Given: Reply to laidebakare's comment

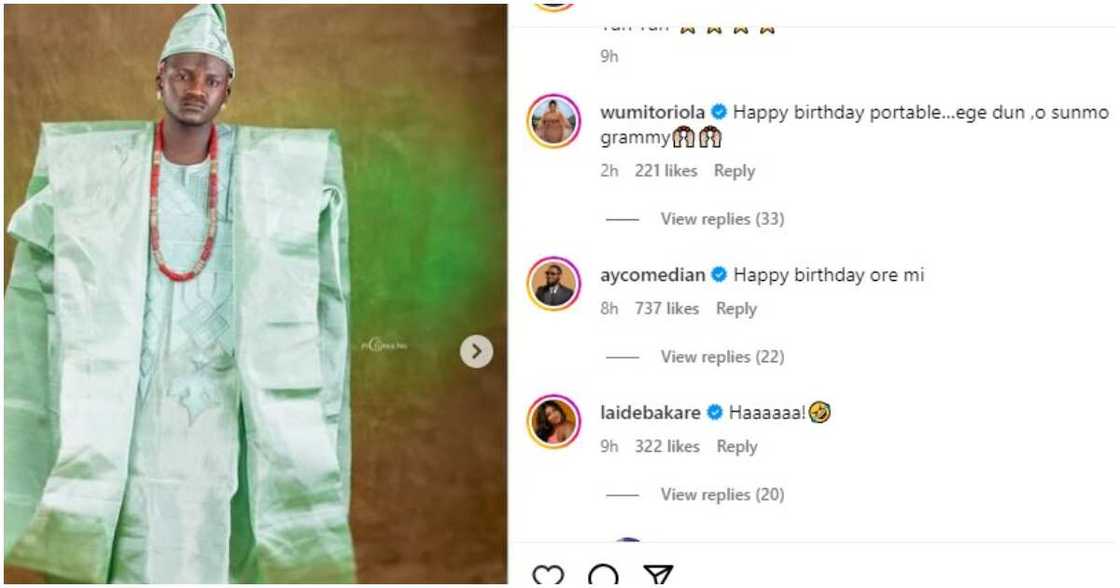Looking at the screenshot, I should click(737, 447).
